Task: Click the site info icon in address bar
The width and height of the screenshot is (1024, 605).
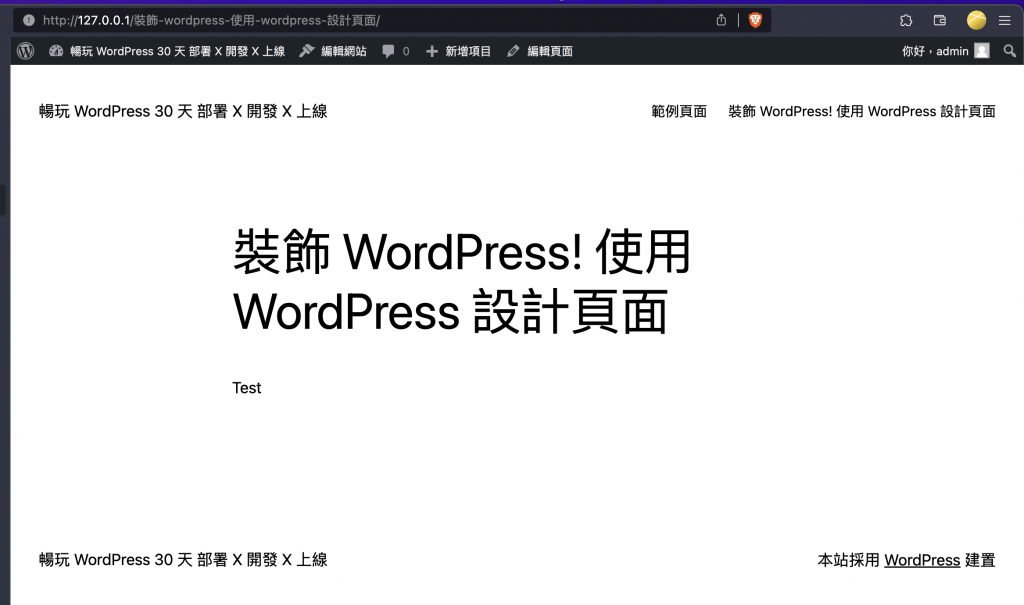Action: (x=29, y=20)
